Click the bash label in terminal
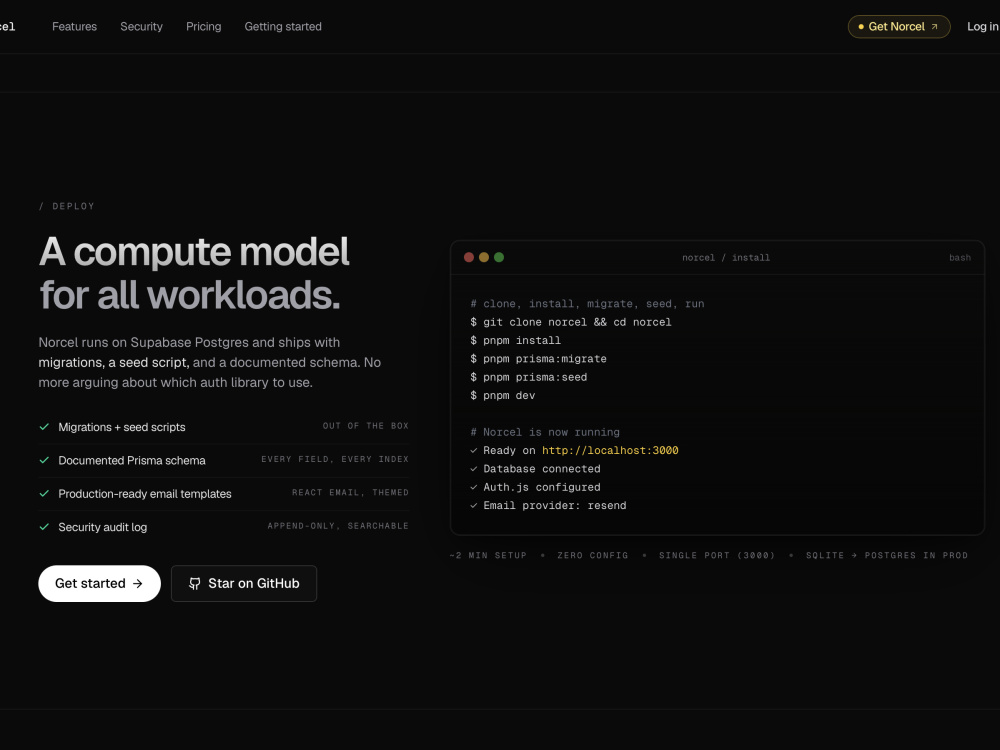Image resolution: width=1000 pixels, height=750 pixels. pyautogui.click(x=960, y=258)
